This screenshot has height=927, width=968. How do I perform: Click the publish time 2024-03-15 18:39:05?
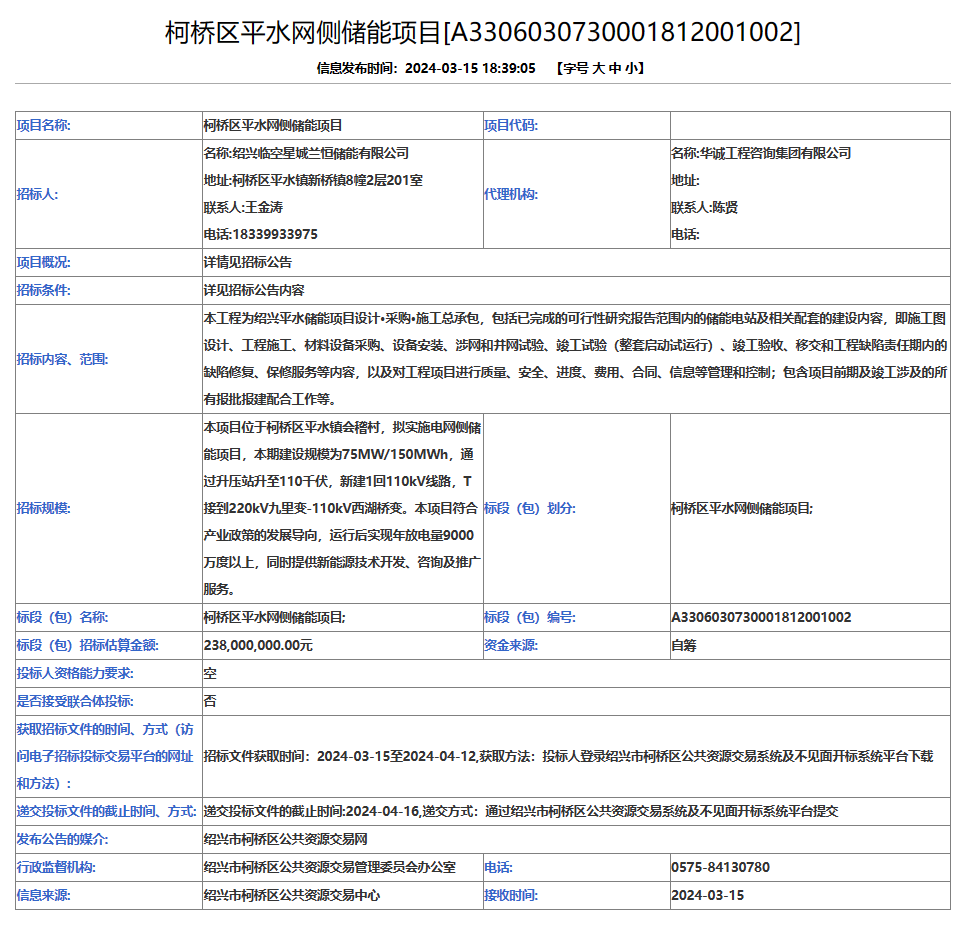470,68
